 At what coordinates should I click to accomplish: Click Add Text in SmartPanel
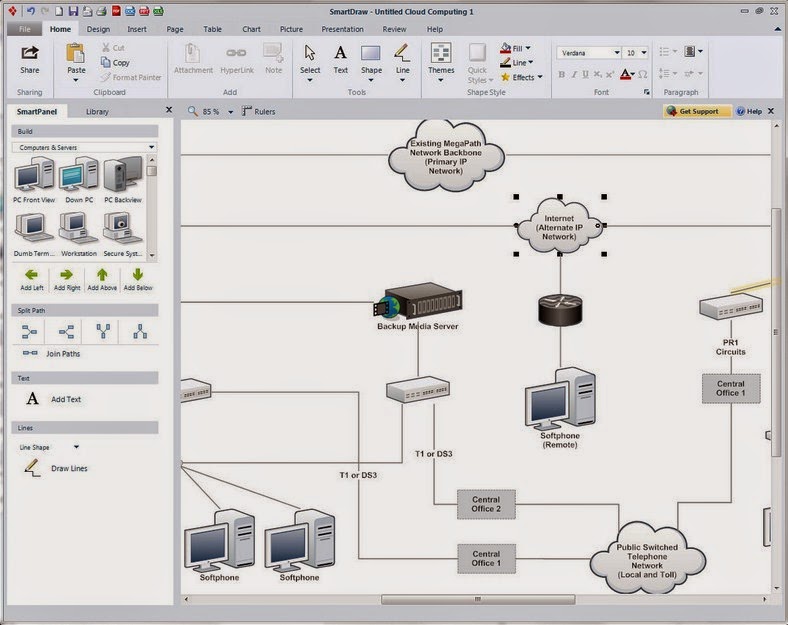[x=53, y=399]
